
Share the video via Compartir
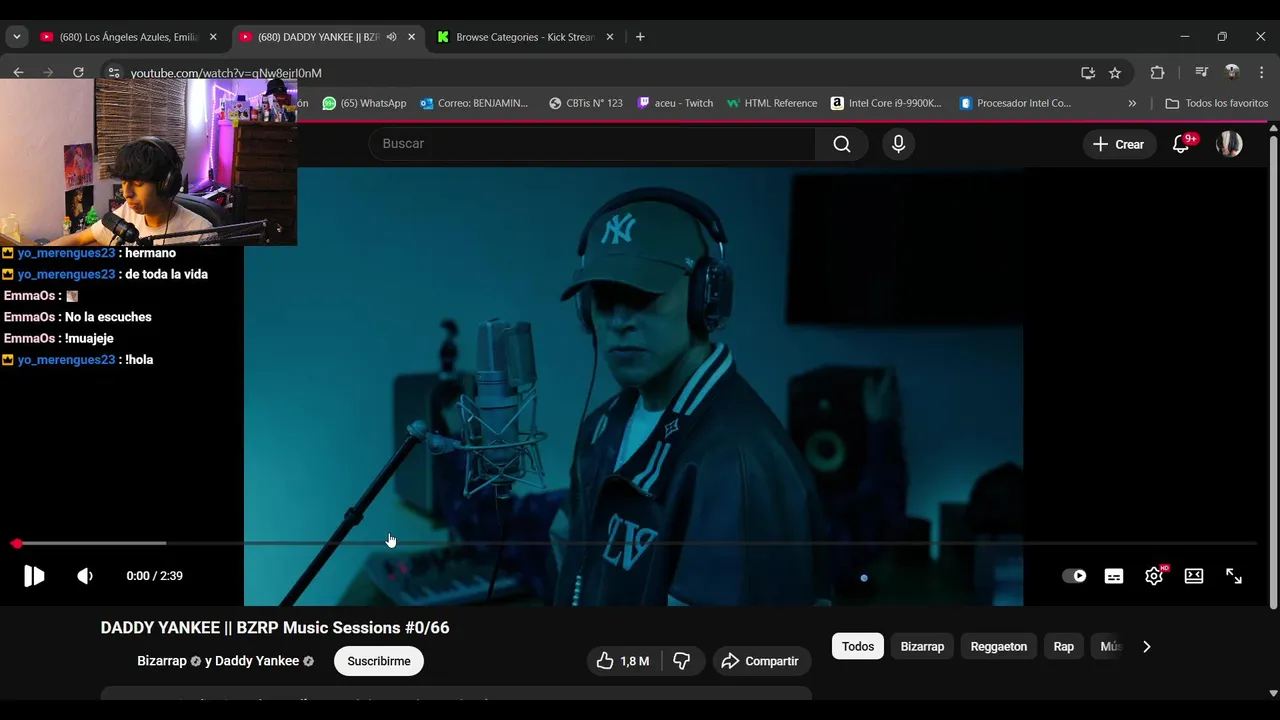[761, 661]
